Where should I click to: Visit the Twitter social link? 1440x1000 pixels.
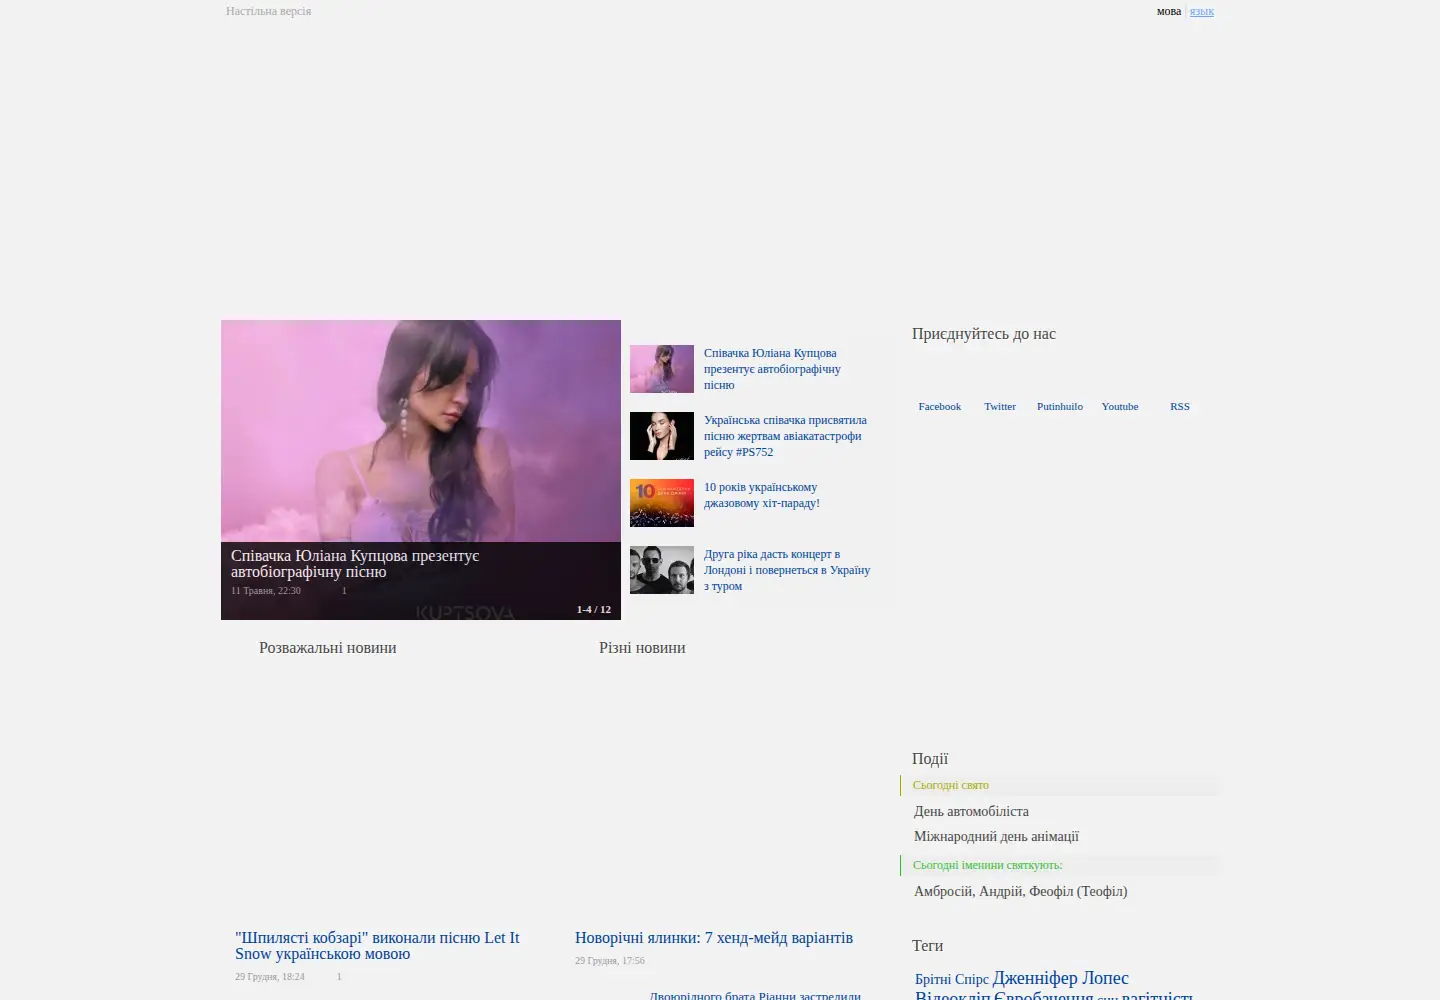1000,406
